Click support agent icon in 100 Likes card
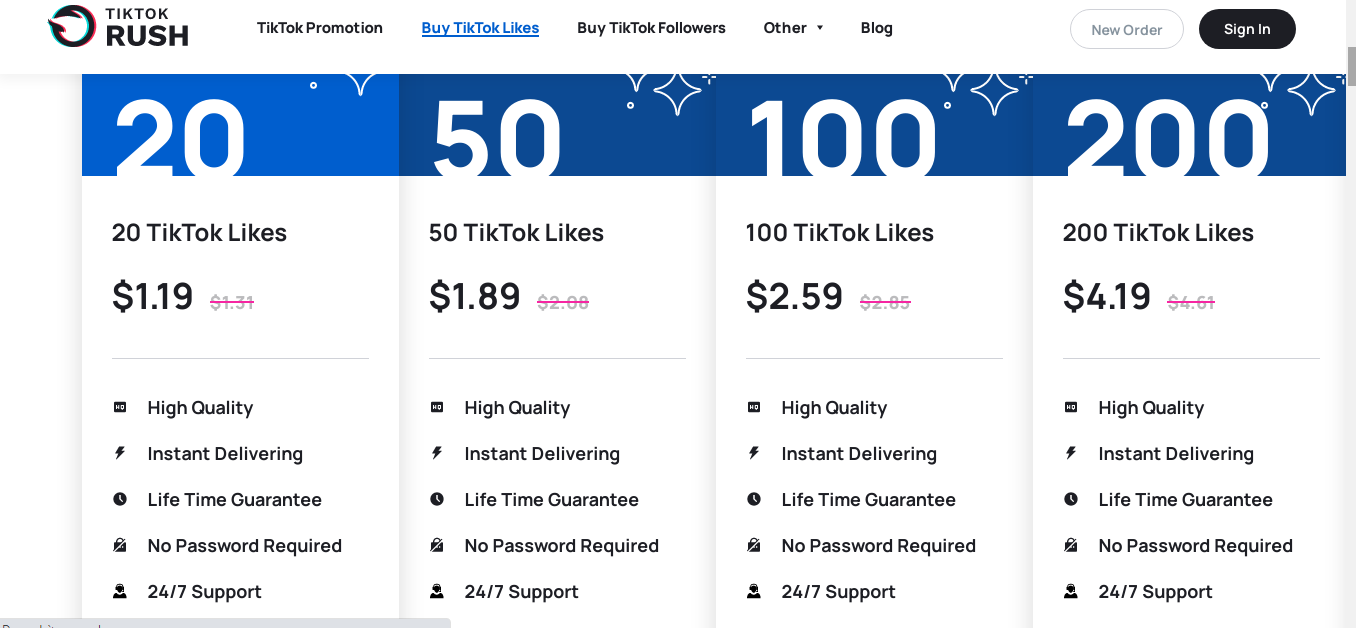1356x628 pixels. click(x=754, y=591)
